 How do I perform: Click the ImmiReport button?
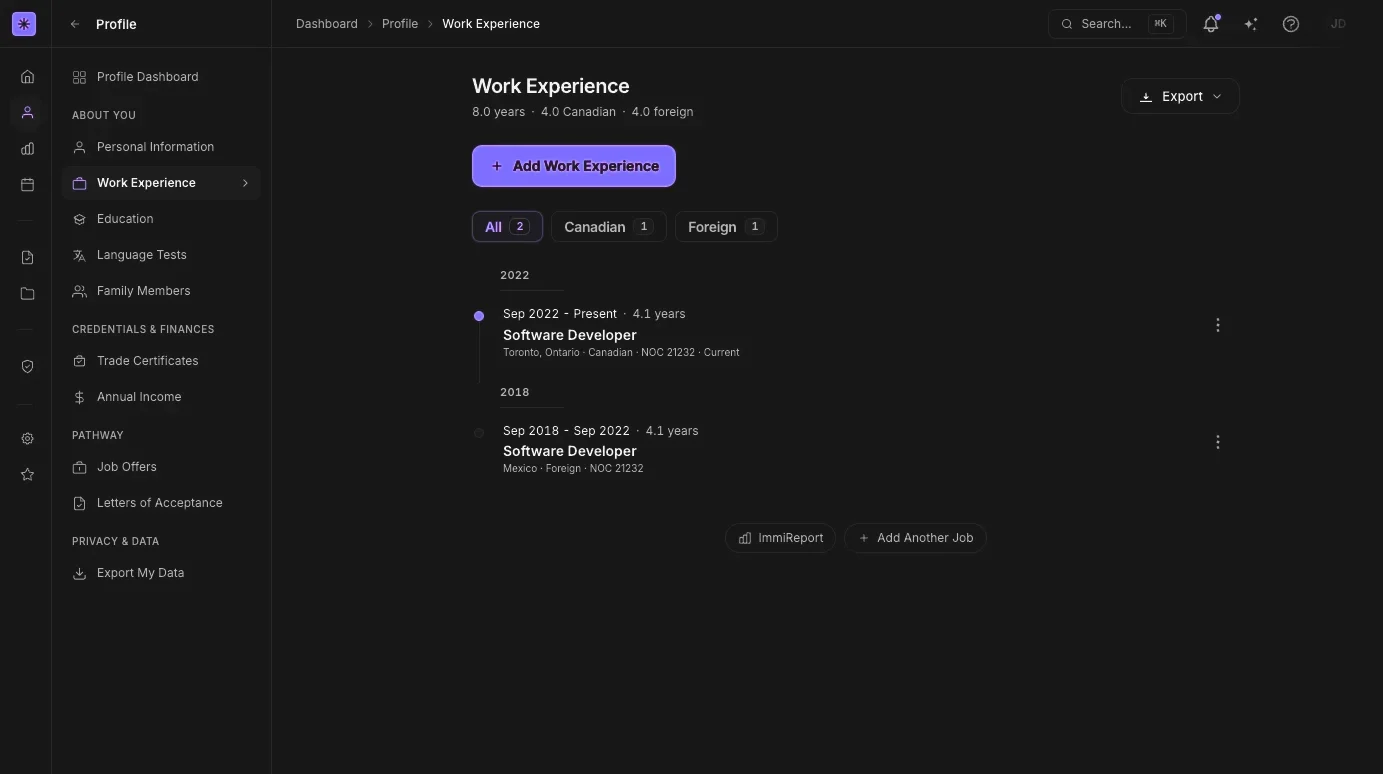tap(780, 538)
